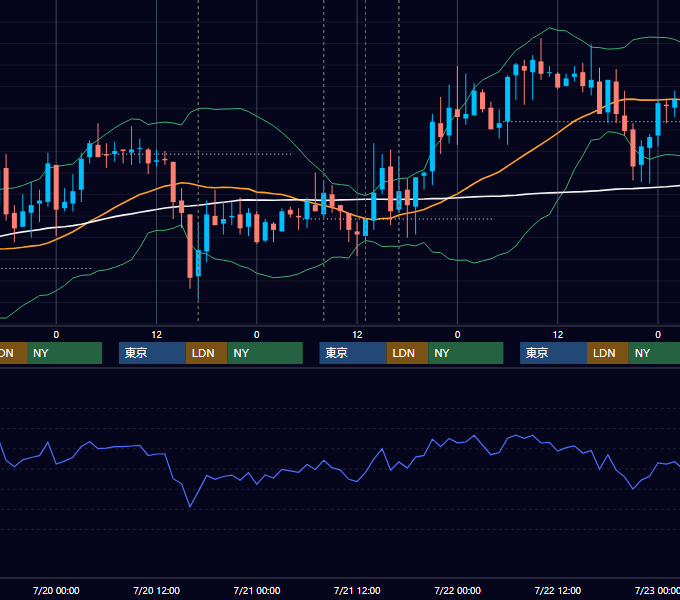Select the 東京 session block for 7/20
The image size is (680, 600).
(x=152, y=353)
